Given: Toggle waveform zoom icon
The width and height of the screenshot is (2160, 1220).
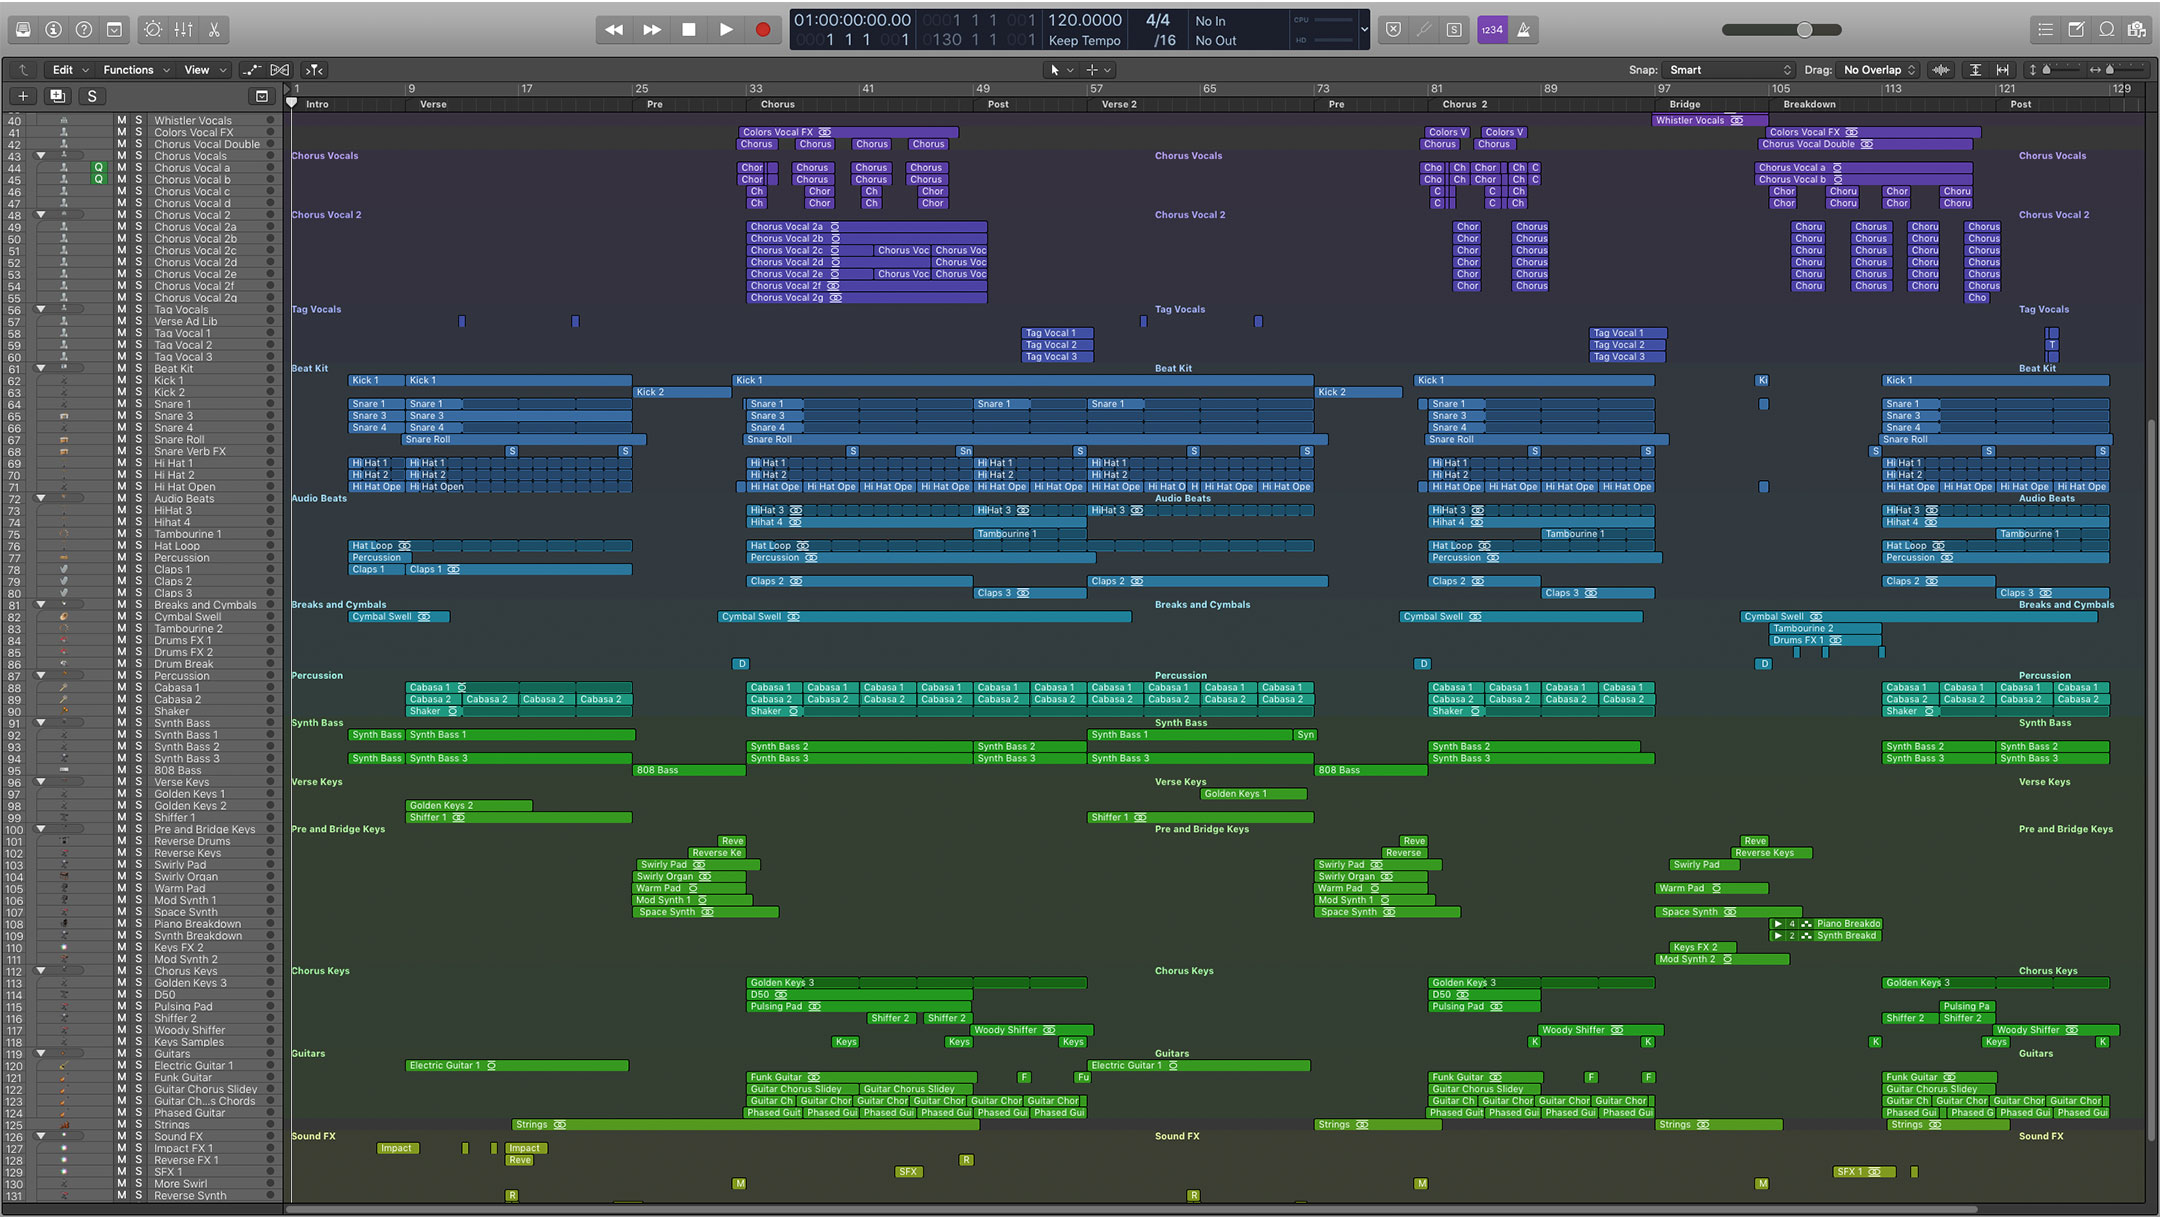Looking at the screenshot, I should point(1941,70).
